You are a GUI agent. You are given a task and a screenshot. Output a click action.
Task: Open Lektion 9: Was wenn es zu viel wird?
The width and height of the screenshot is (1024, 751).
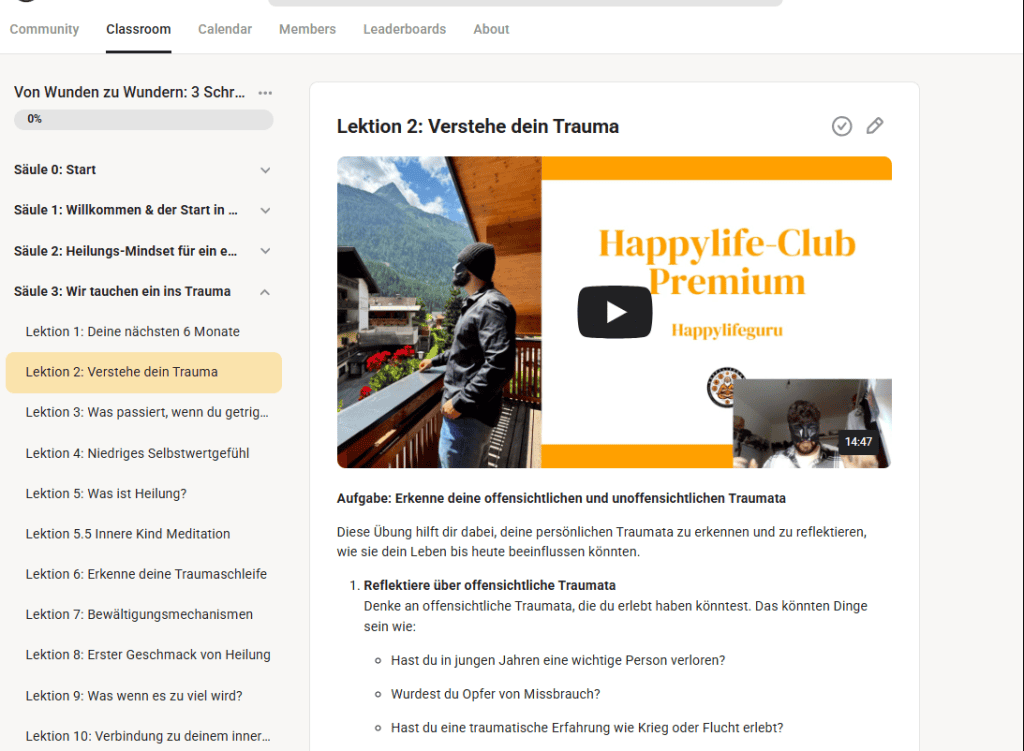point(144,696)
